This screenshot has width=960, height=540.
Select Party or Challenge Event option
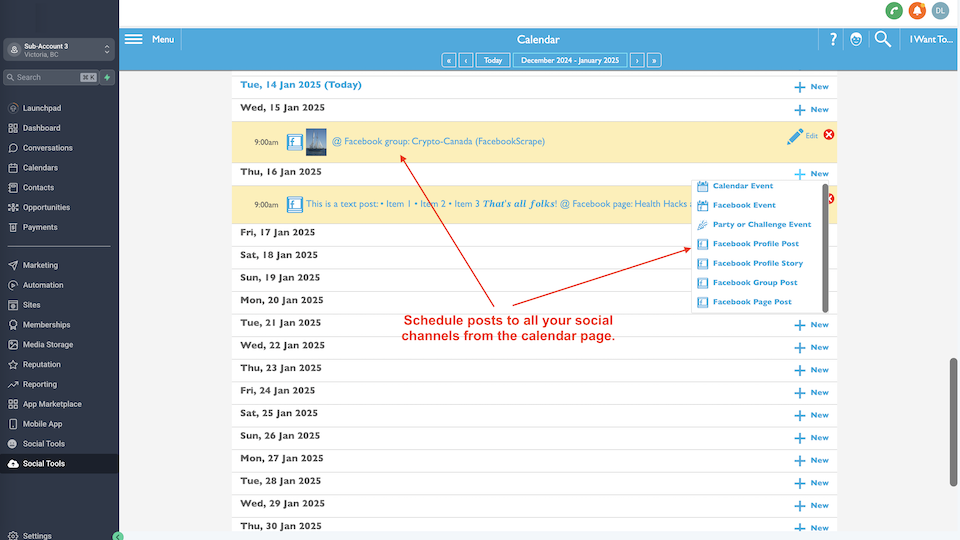(x=761, y=225)
